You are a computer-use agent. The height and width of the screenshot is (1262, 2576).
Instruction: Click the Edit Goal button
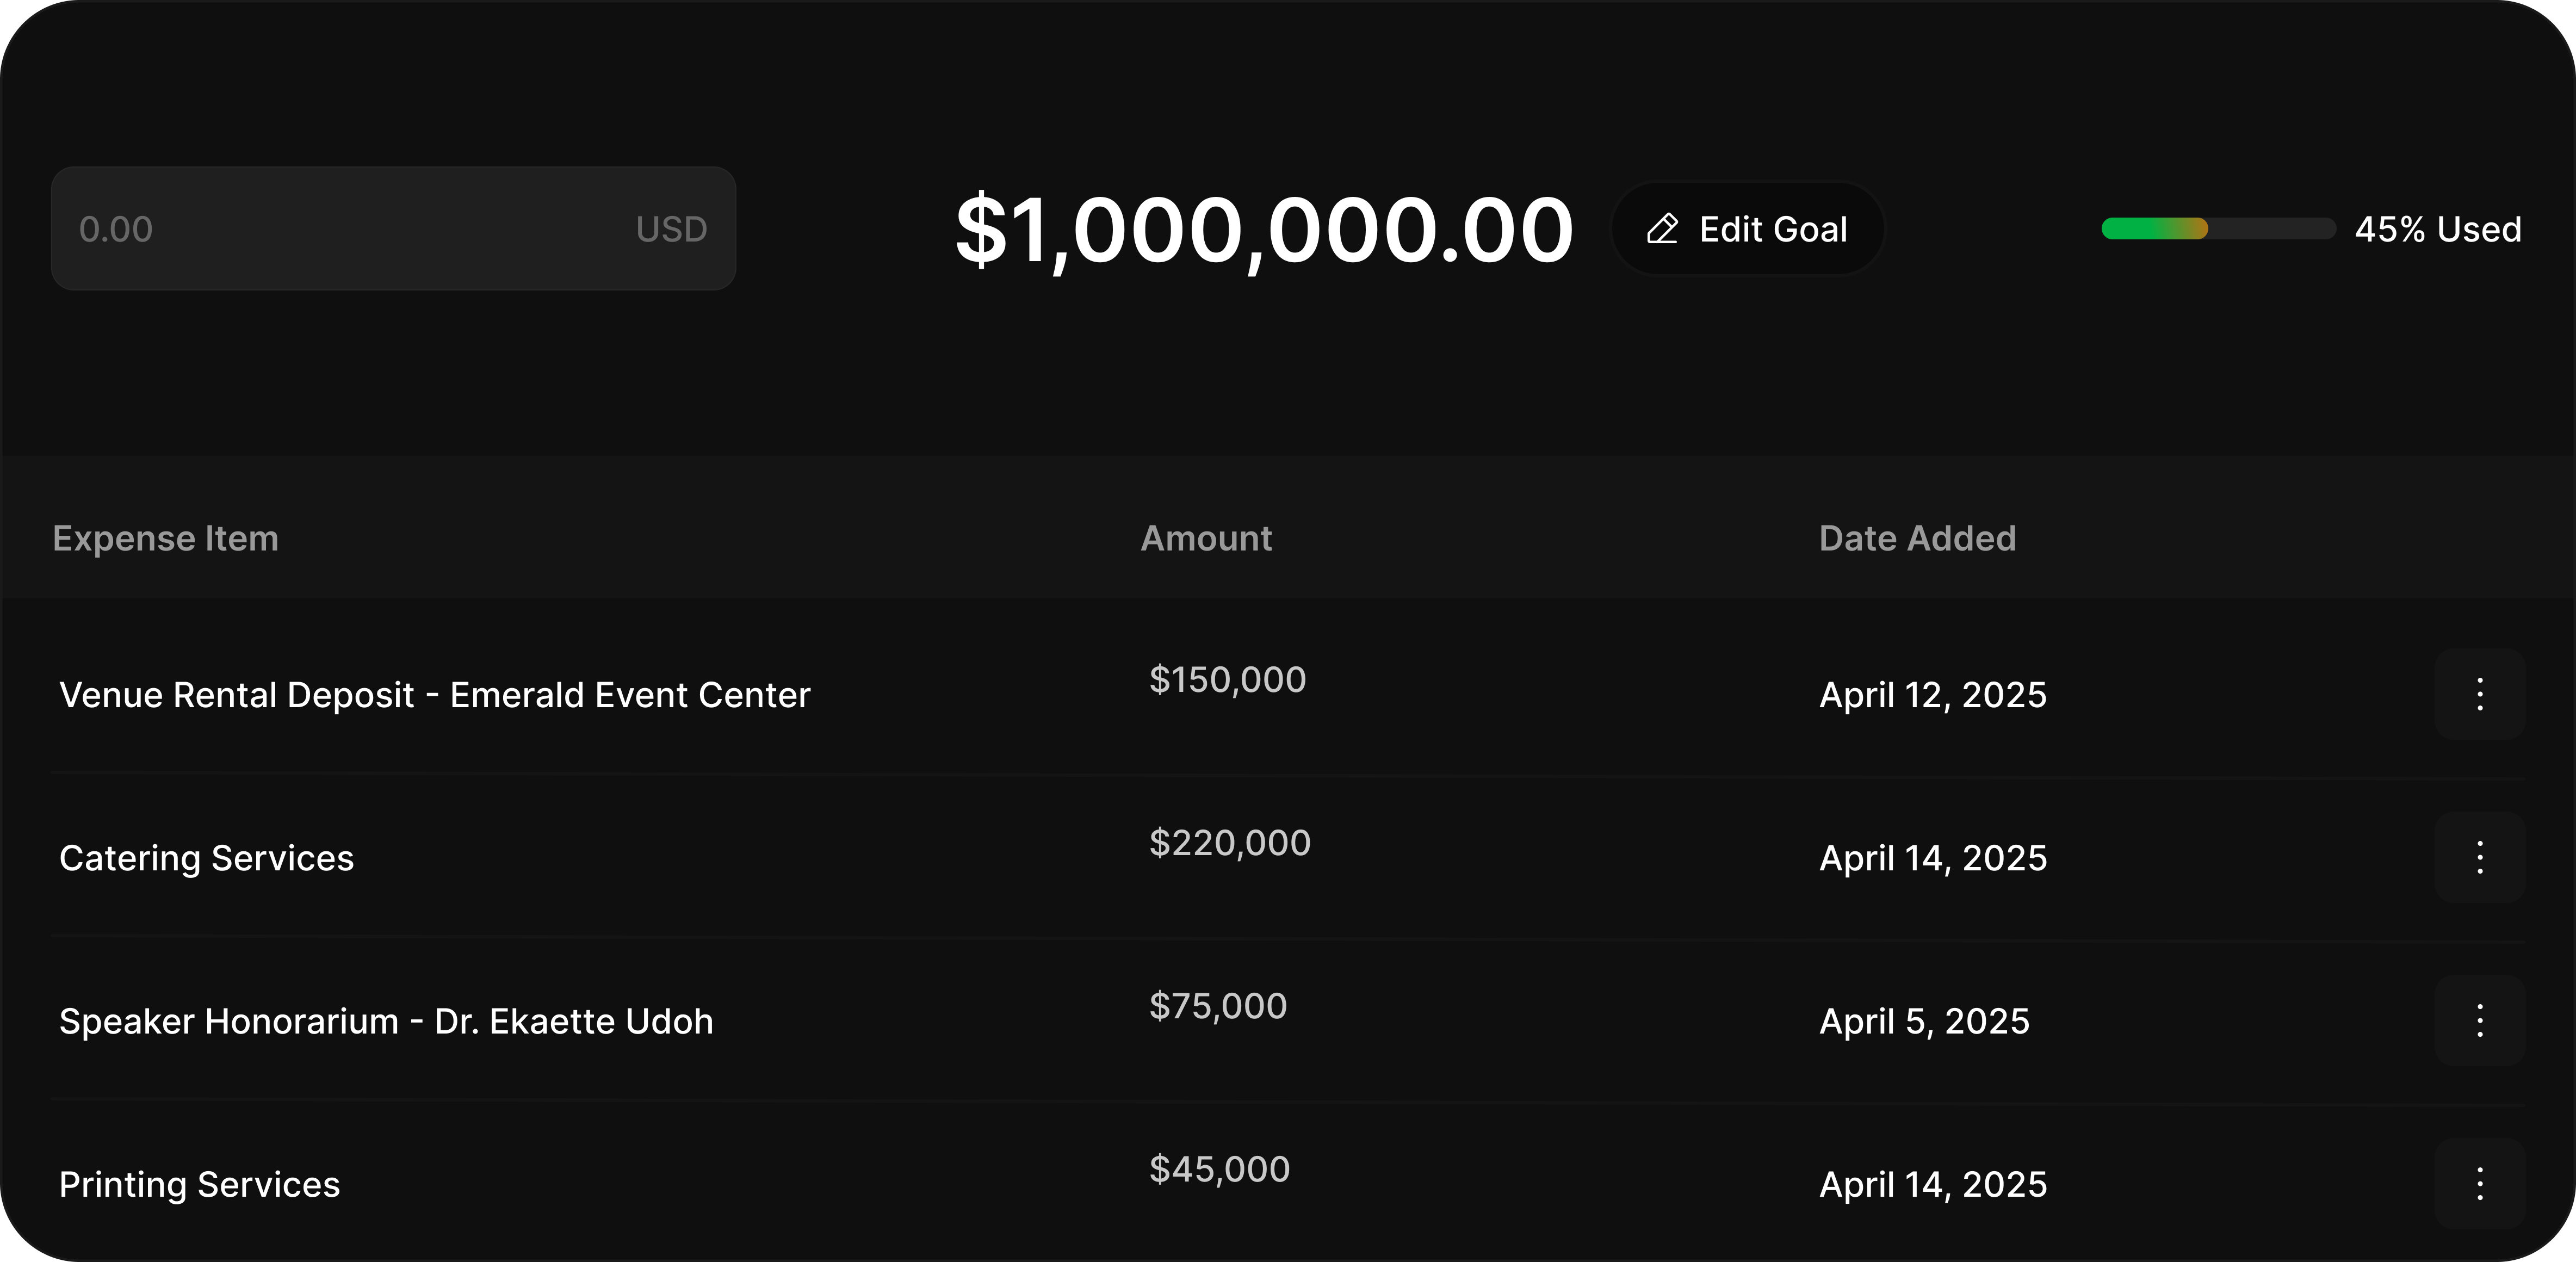1747,229
